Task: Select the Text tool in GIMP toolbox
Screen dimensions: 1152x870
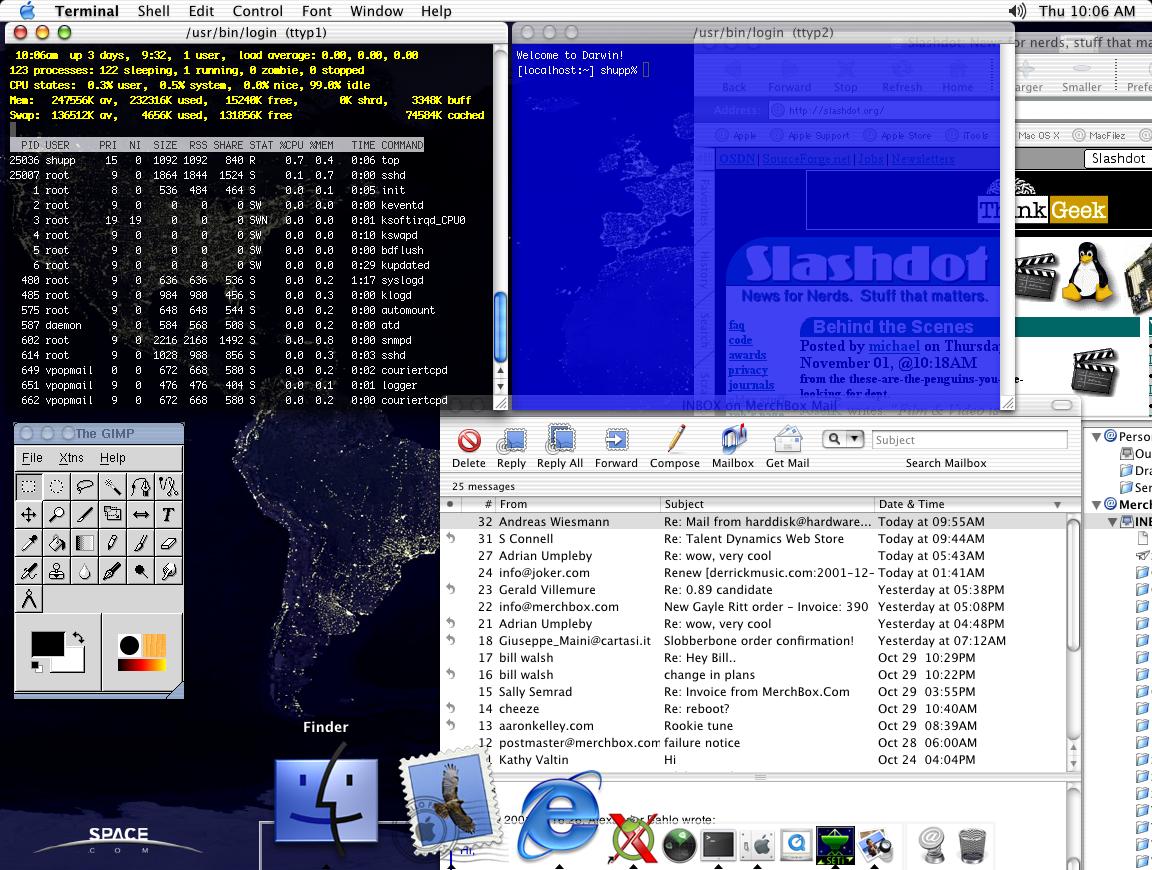Action: tap(168, 515)
